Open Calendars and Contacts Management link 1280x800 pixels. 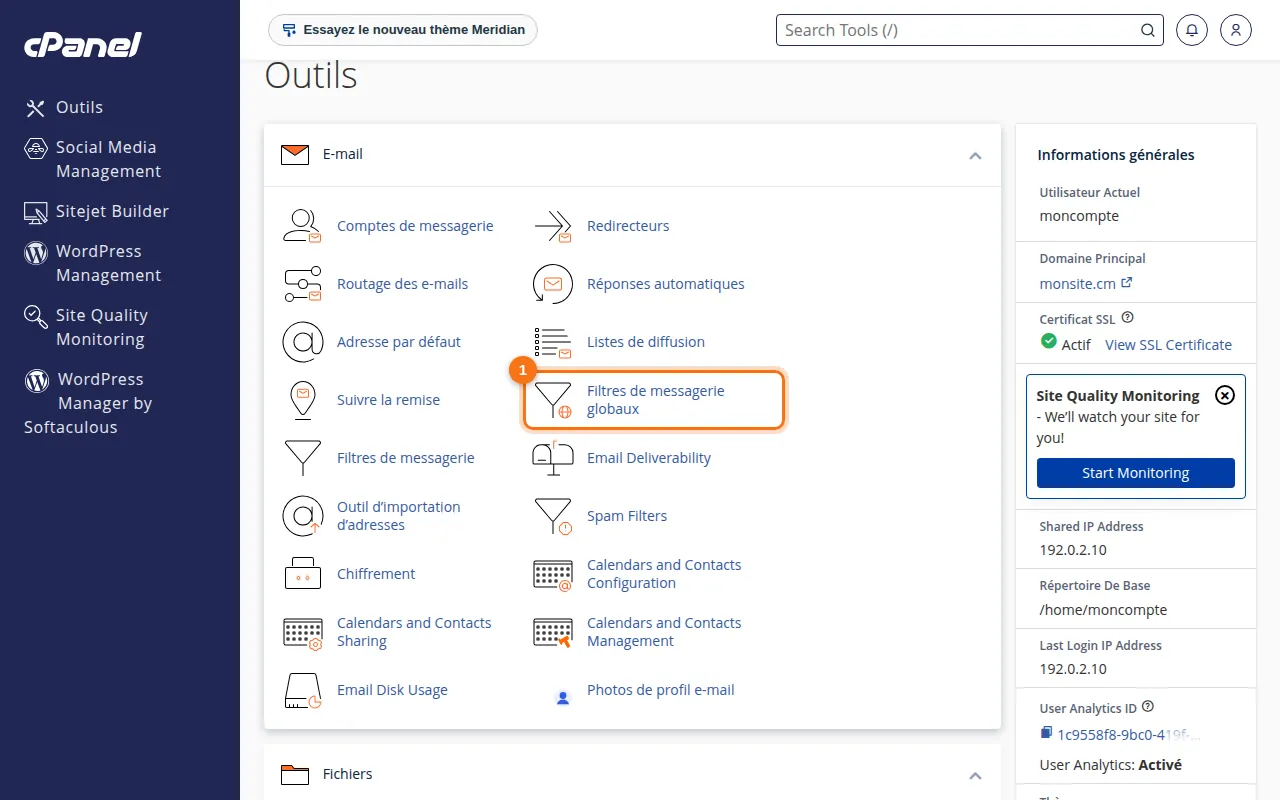click(664, 632)
